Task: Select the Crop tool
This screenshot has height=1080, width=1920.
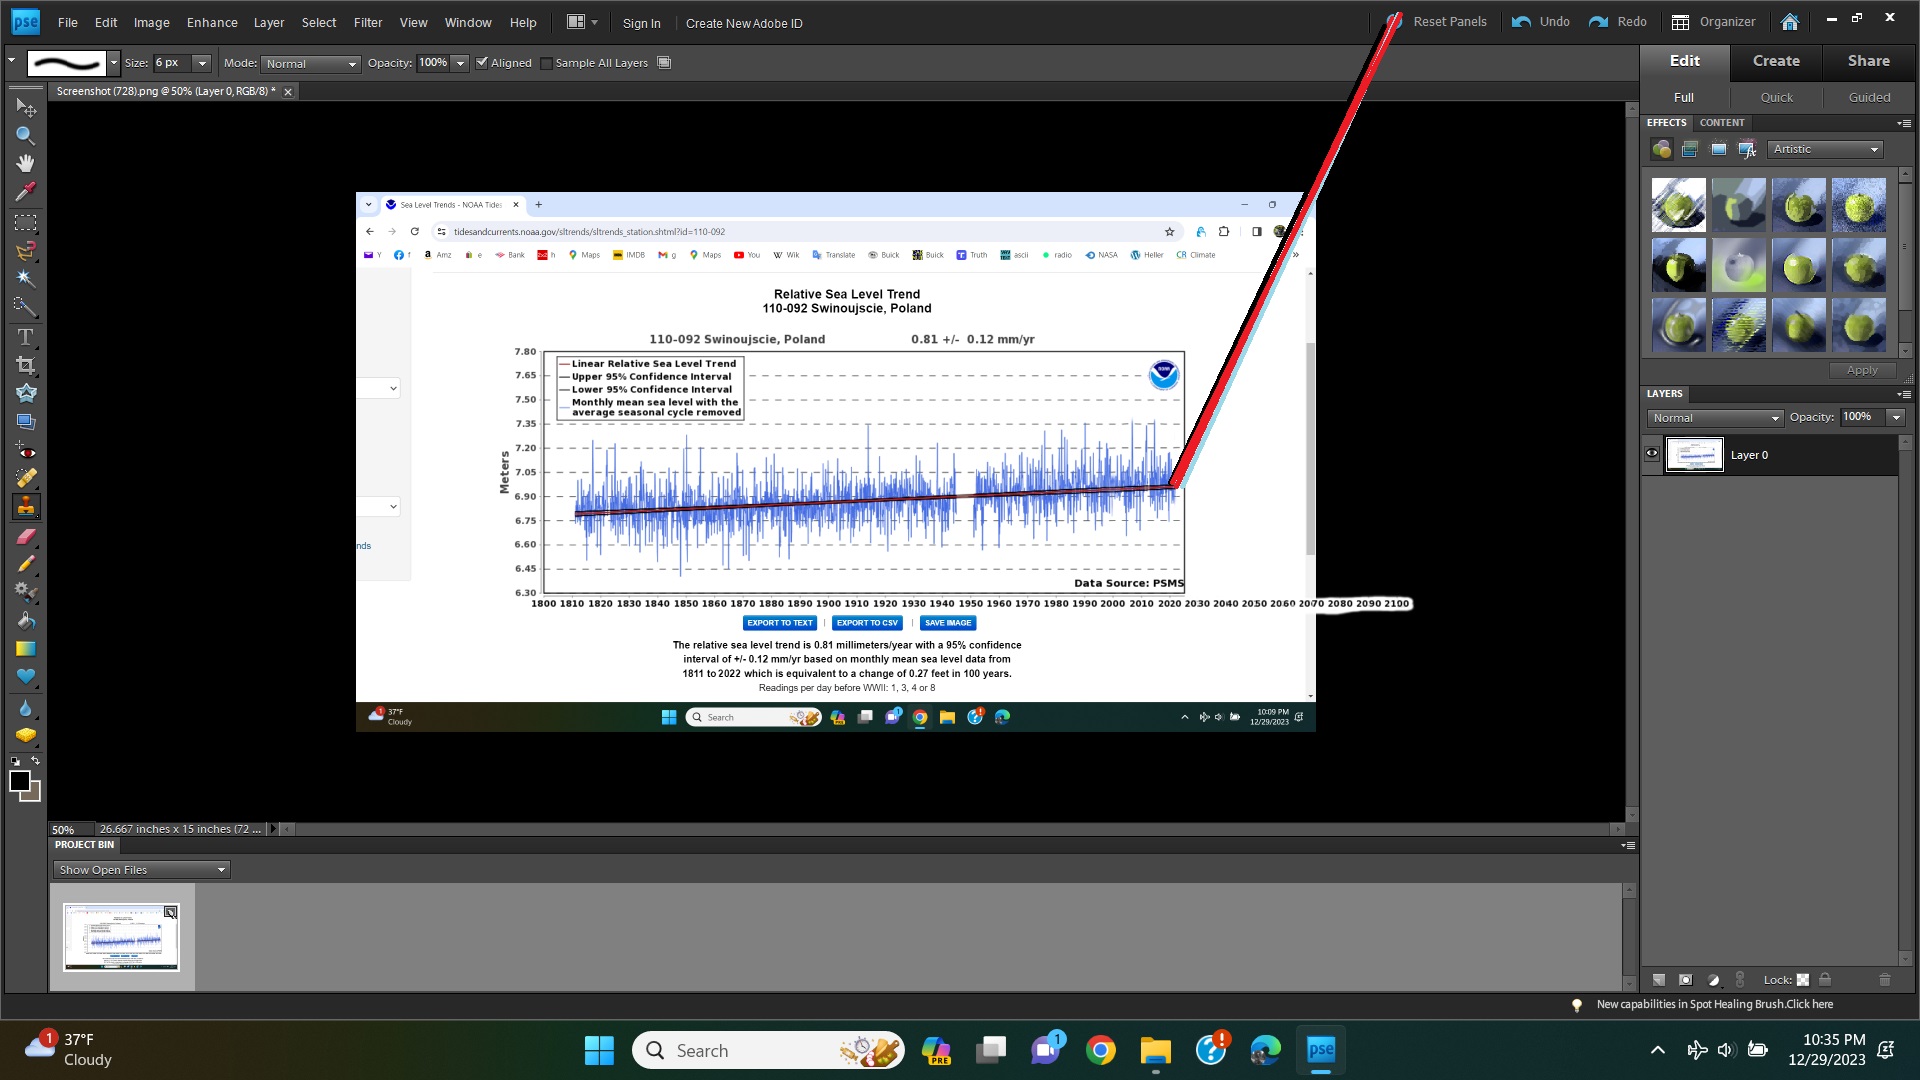Action: pyautogui.click(x=25, y=365)
